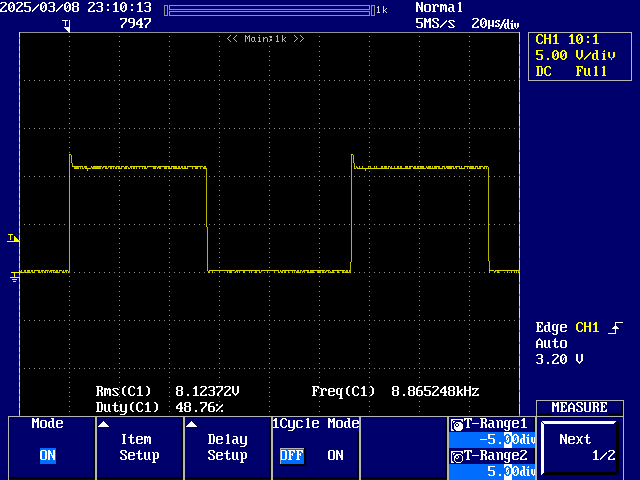The width and height of the screenshot is (640, 480).
Task: Click the Freq(C1) measurement readout
Action: click(x=395, y=392)
